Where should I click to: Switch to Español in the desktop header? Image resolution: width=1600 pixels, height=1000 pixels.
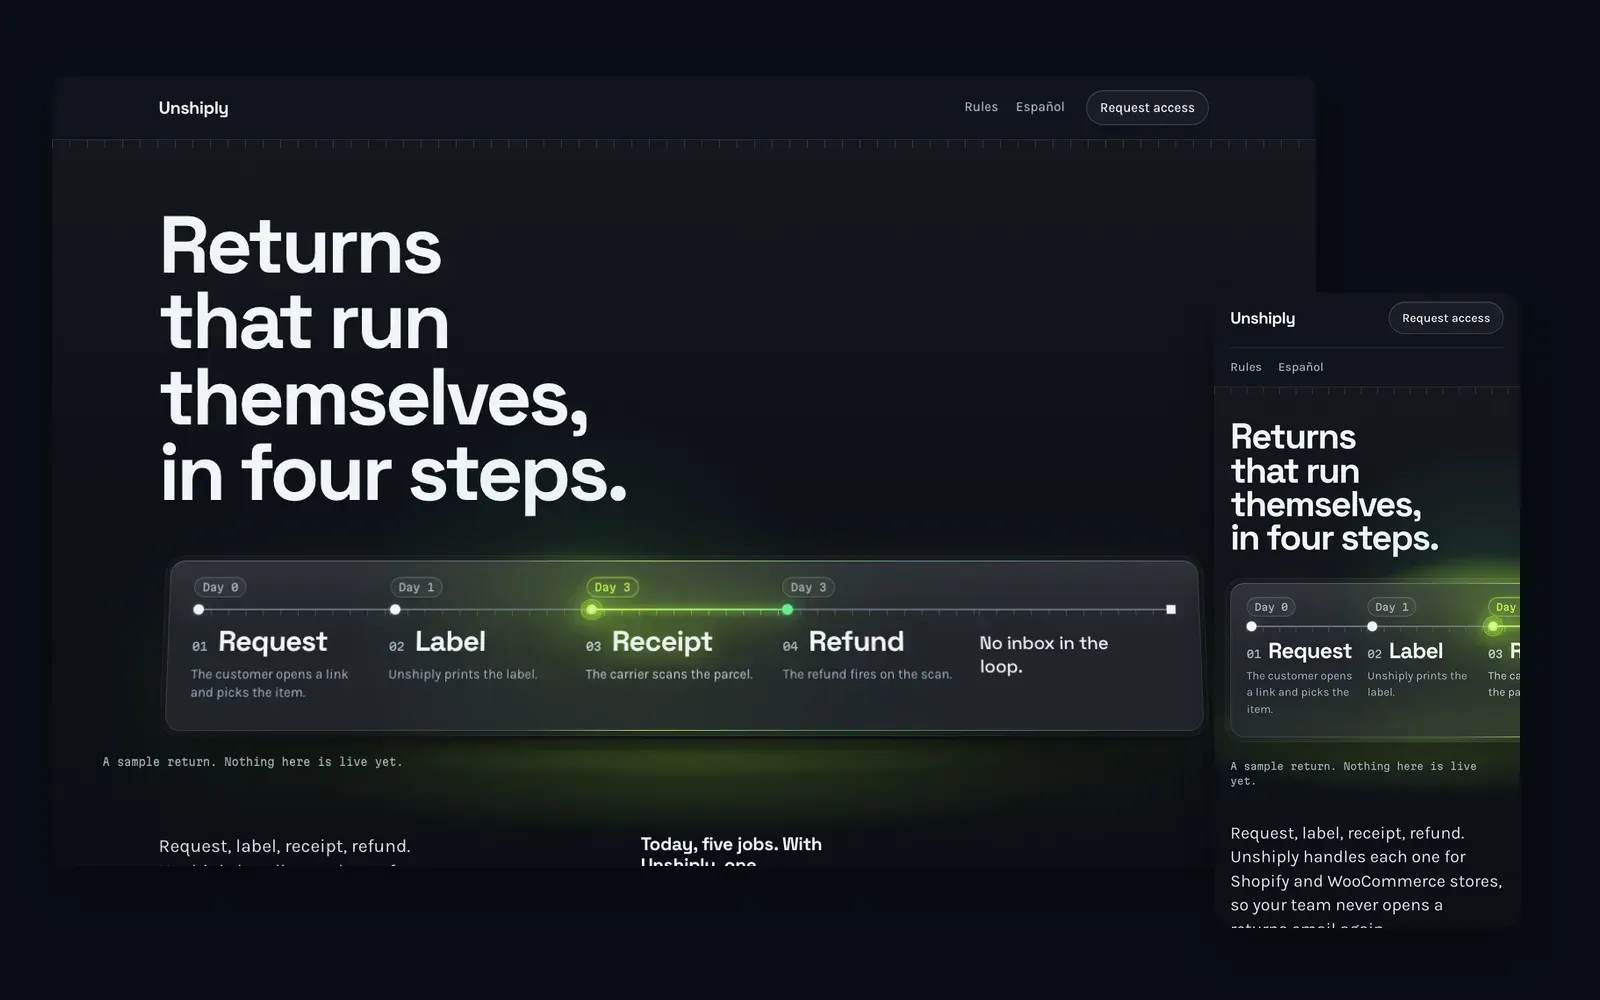point(1040,107)
